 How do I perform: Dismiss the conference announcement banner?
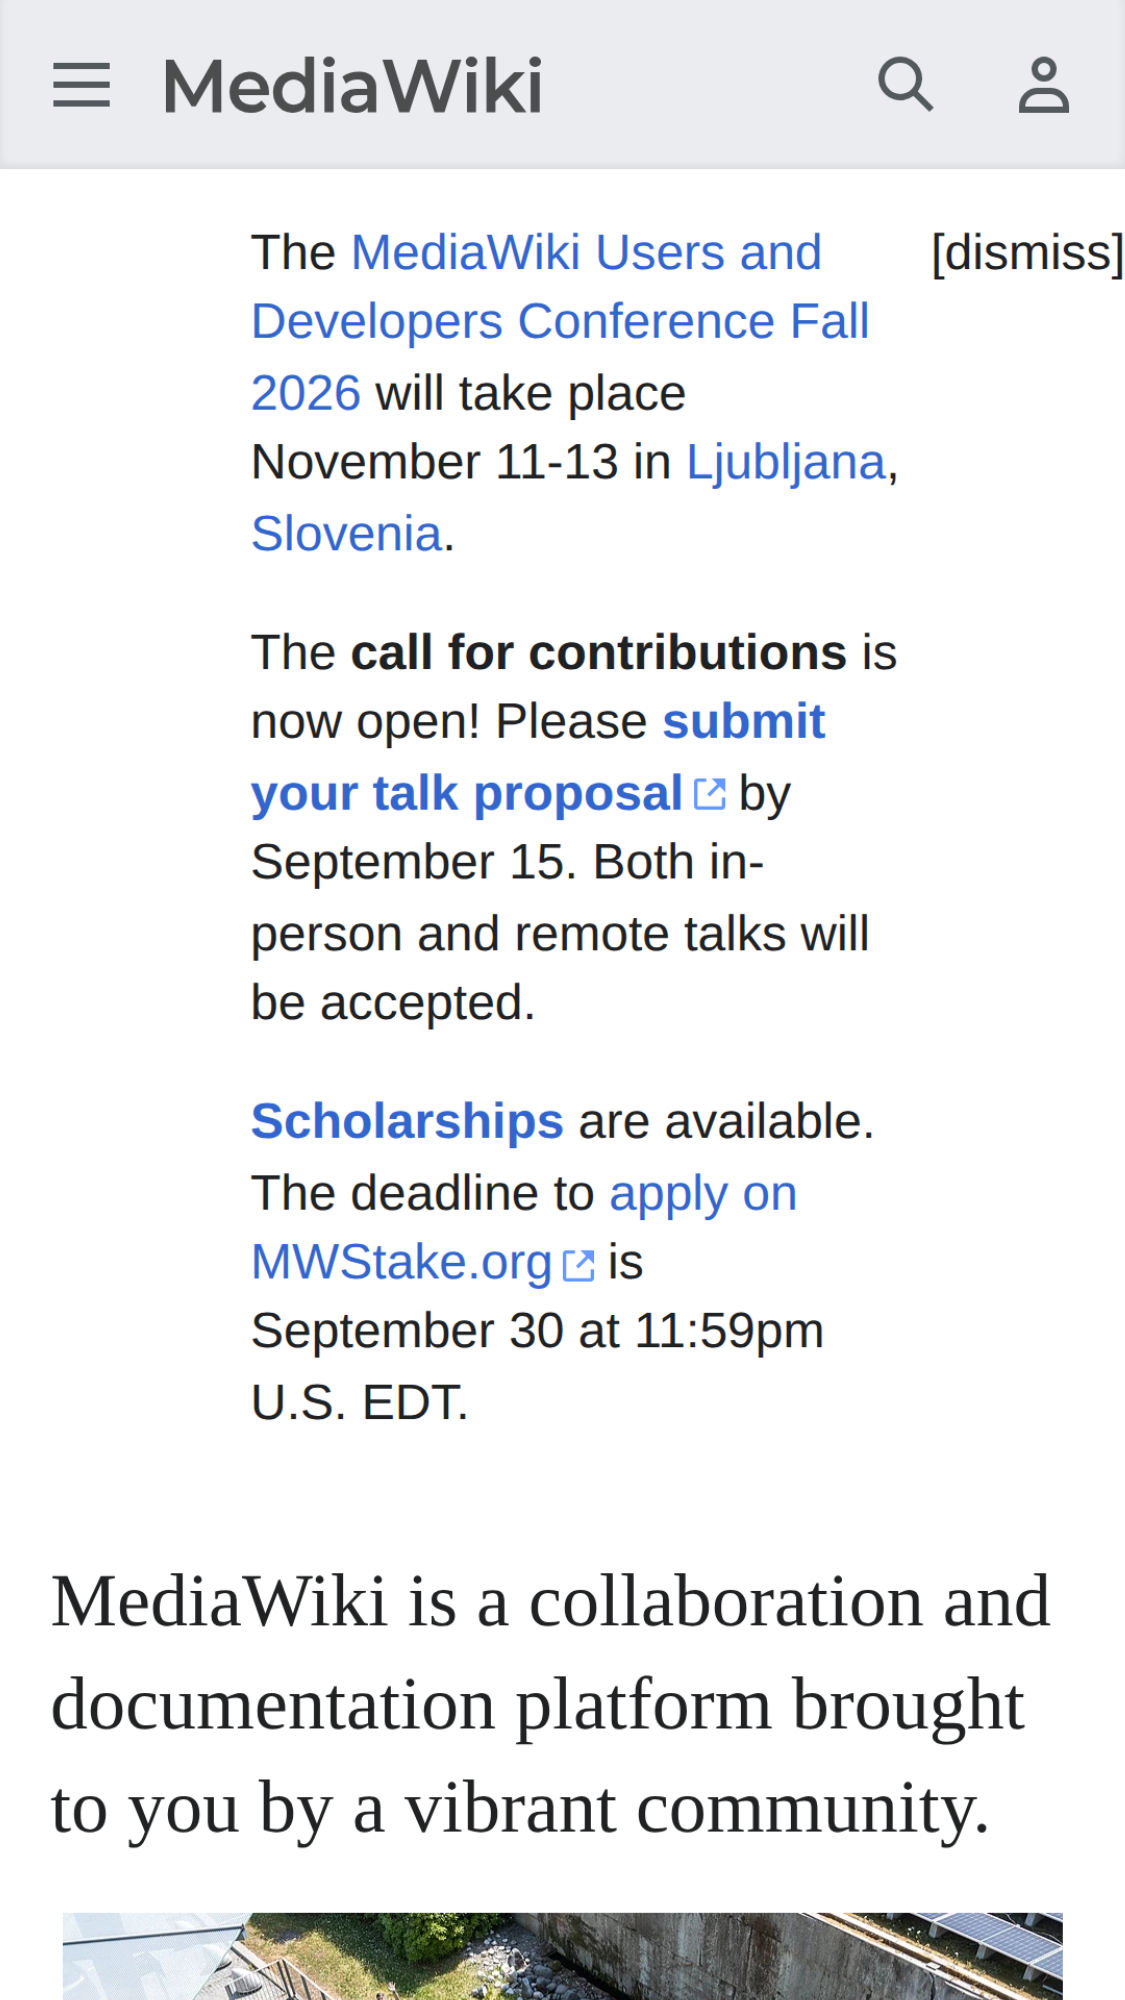tap(1027, 252)
